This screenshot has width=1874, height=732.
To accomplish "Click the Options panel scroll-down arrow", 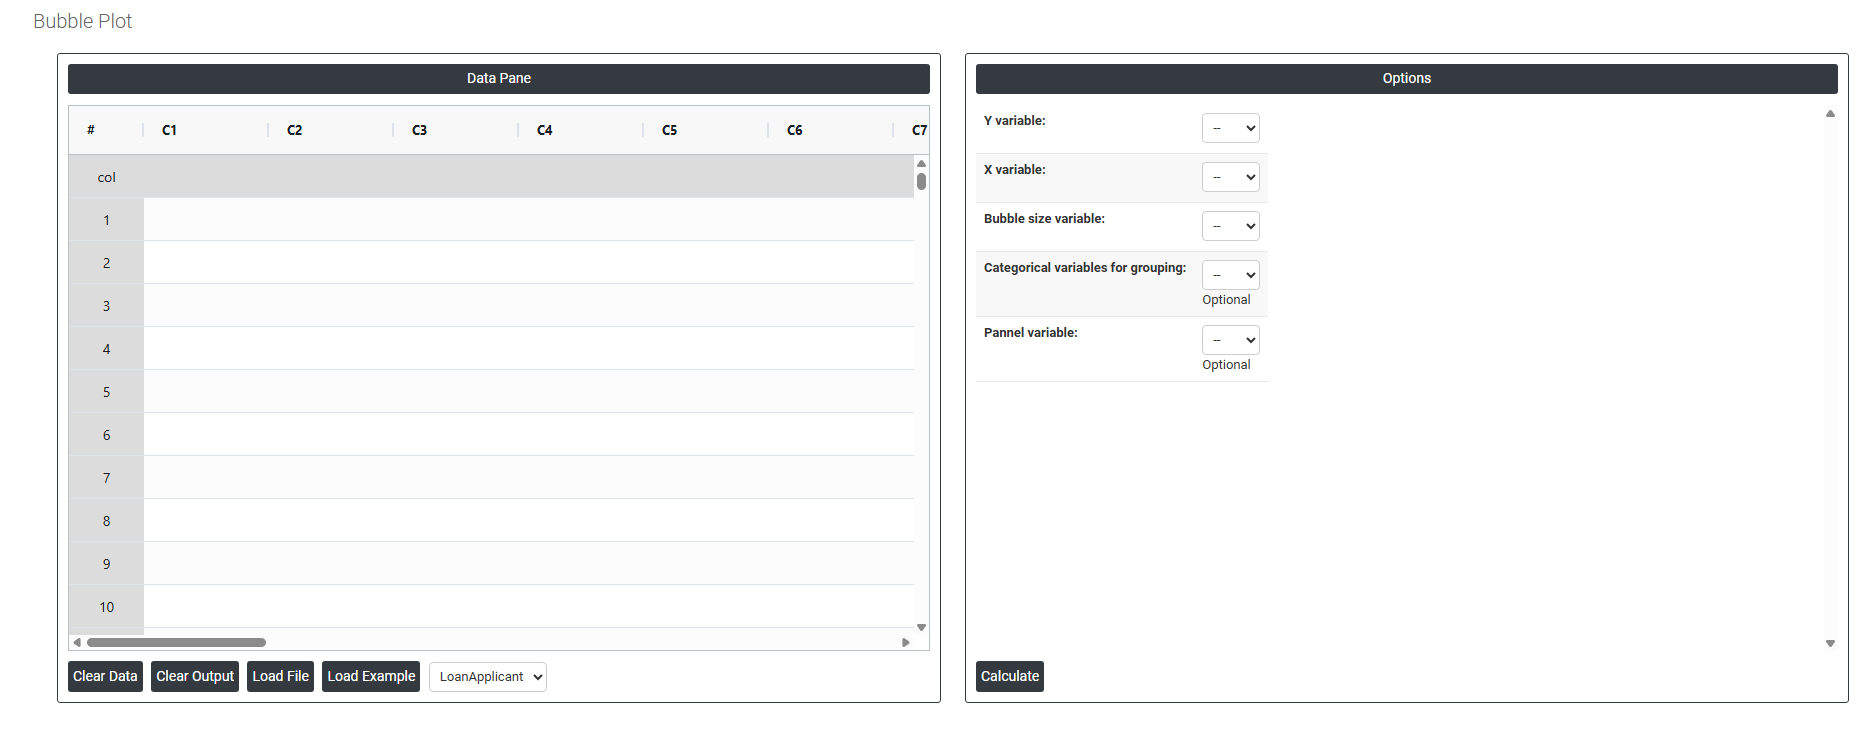I will click(x=1830, y=644).
